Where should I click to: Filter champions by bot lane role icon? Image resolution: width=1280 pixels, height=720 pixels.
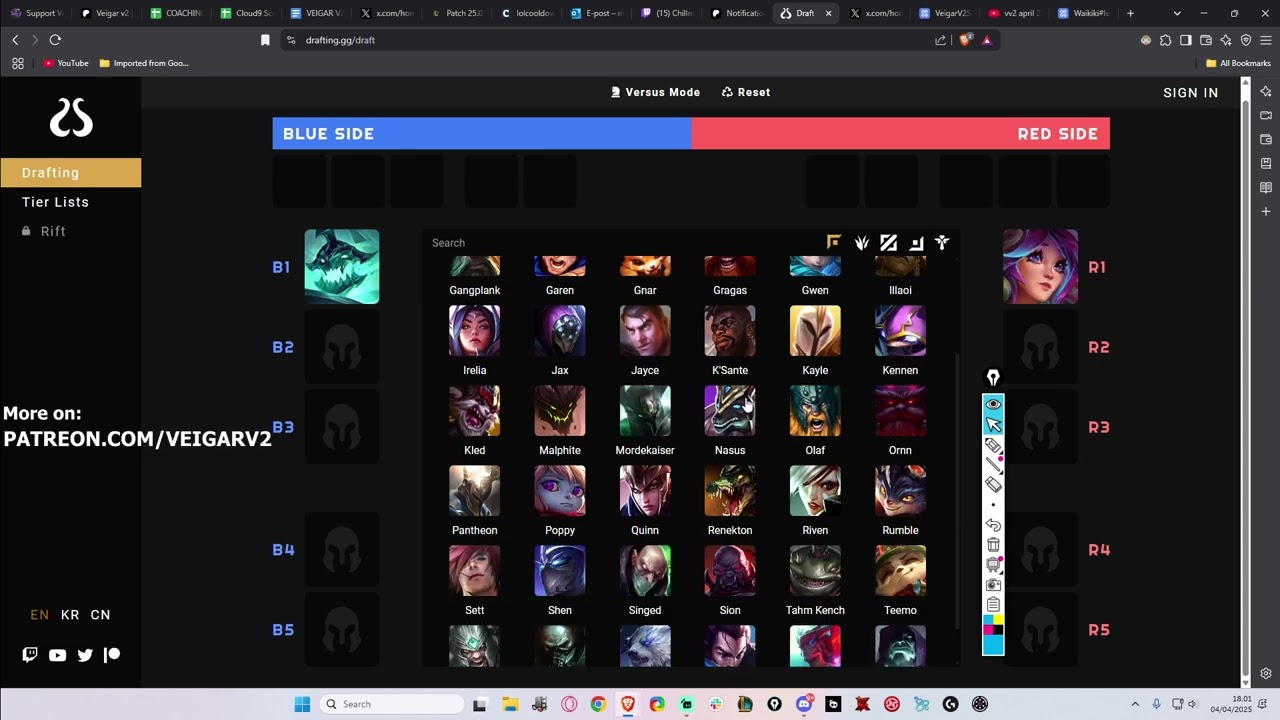tap(916, 242)
